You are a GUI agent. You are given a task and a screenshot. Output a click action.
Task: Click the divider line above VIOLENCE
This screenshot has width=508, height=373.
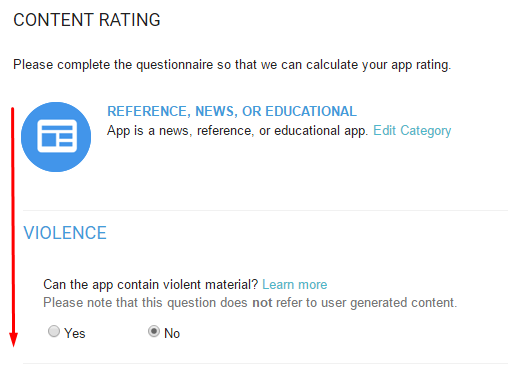click(x=265, y=210)
